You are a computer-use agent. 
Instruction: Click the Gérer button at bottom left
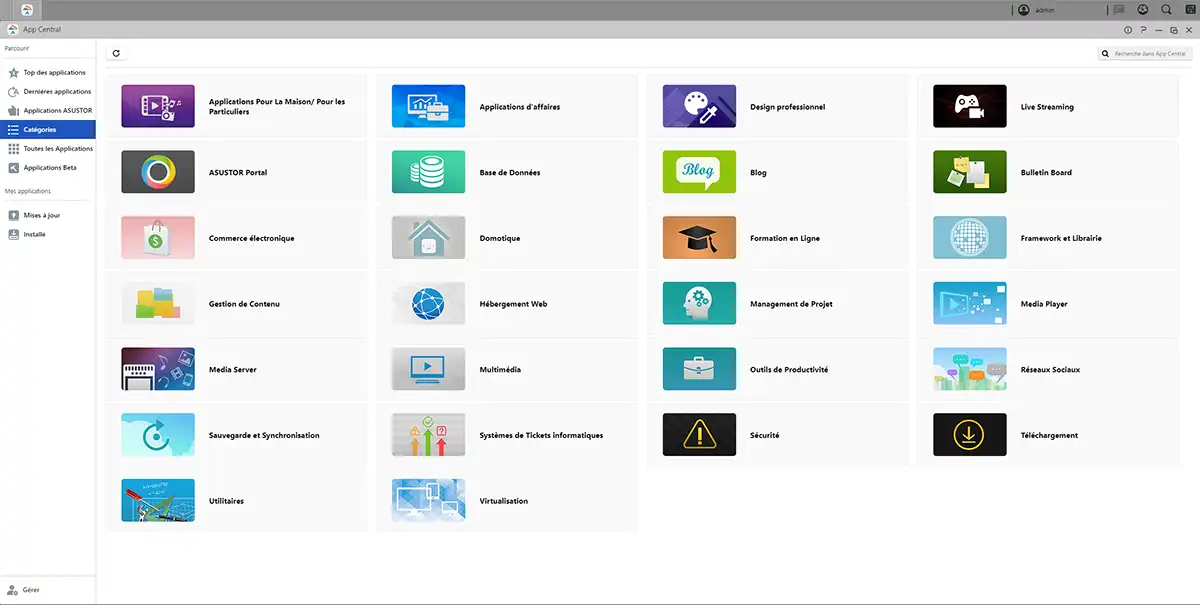pyautogui.click(x=30, y=590)
